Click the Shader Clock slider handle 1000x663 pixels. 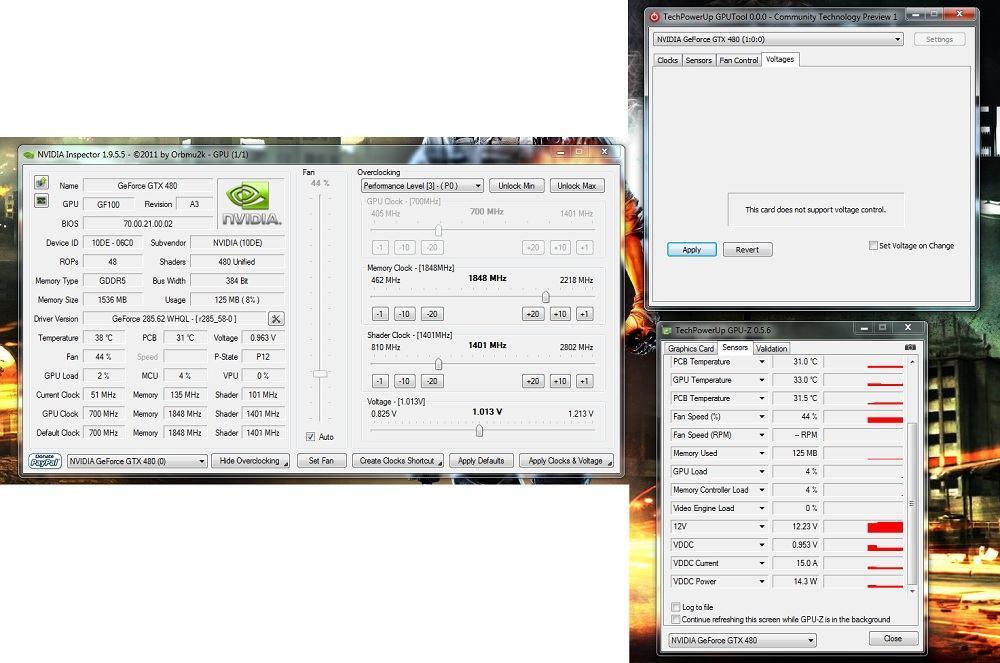pyautogui.click(x=438, y=364)
